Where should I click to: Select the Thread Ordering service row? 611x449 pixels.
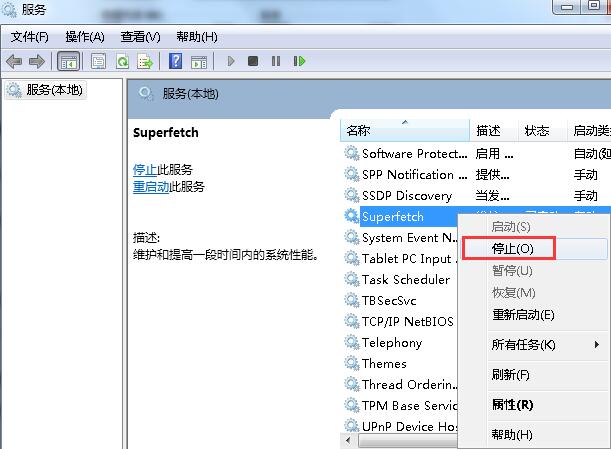pyautogui.click(x=401, y=385)
